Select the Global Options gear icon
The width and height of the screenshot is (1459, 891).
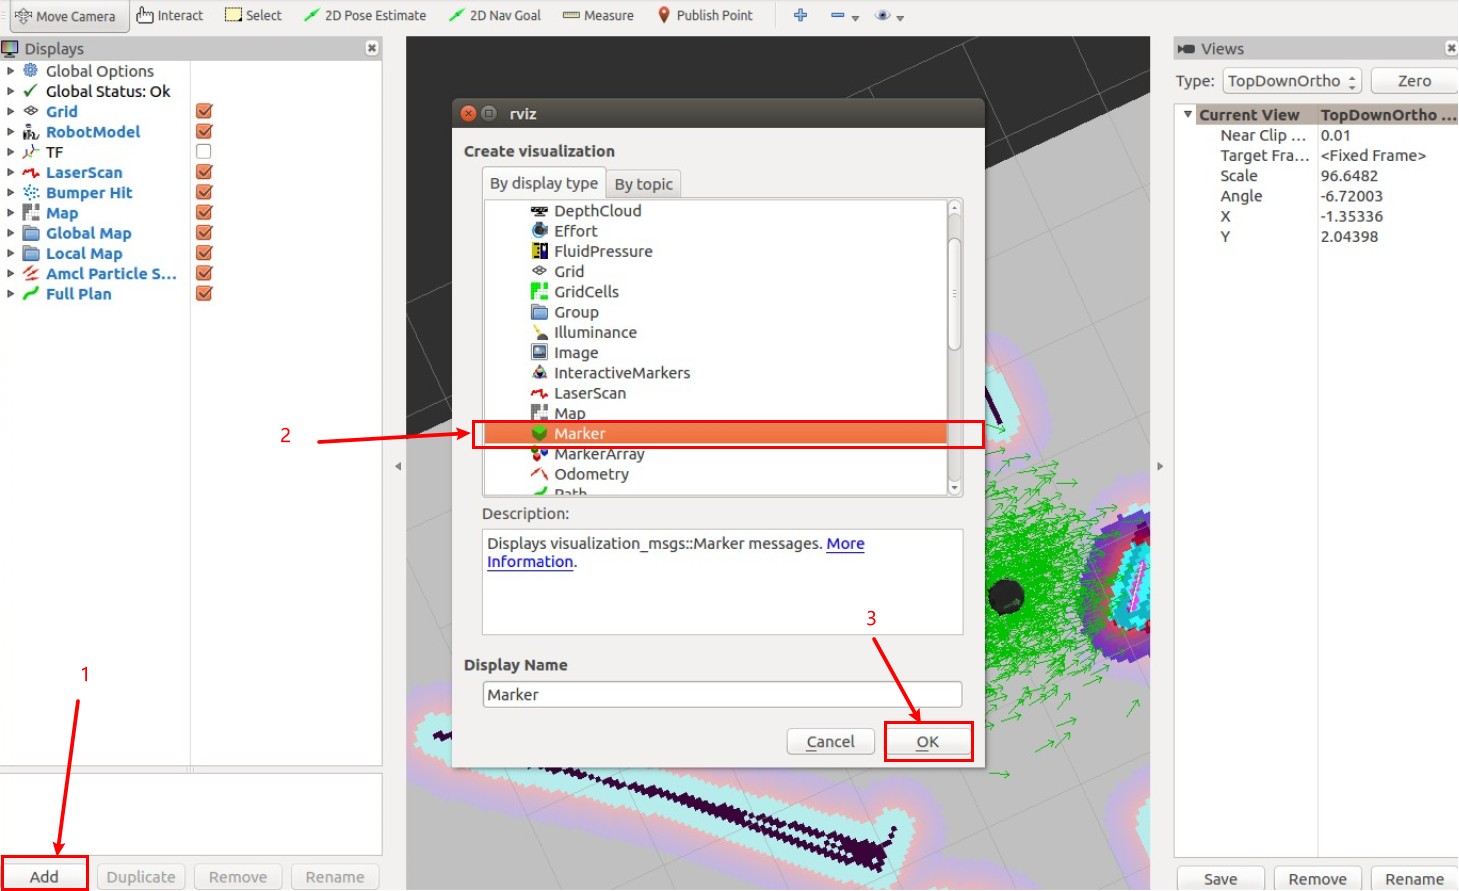click(x=31, y=71)
